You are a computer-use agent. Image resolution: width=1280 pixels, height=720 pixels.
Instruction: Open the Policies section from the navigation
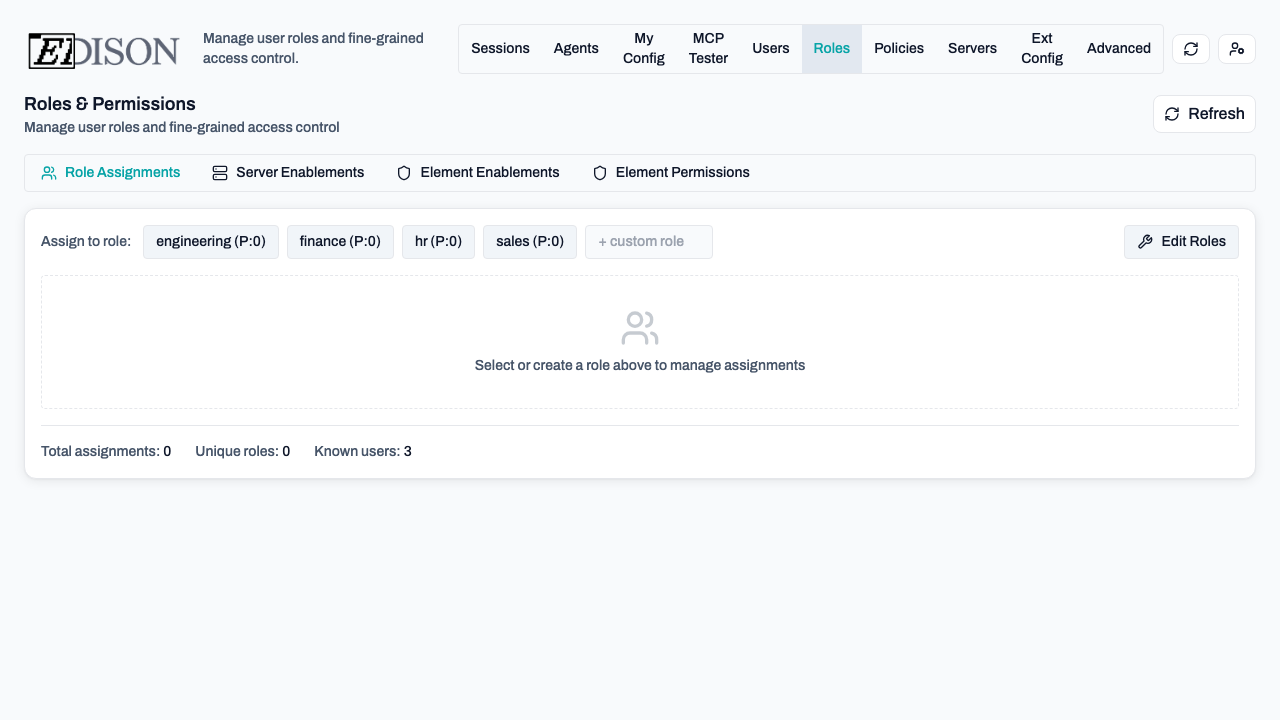898,48
